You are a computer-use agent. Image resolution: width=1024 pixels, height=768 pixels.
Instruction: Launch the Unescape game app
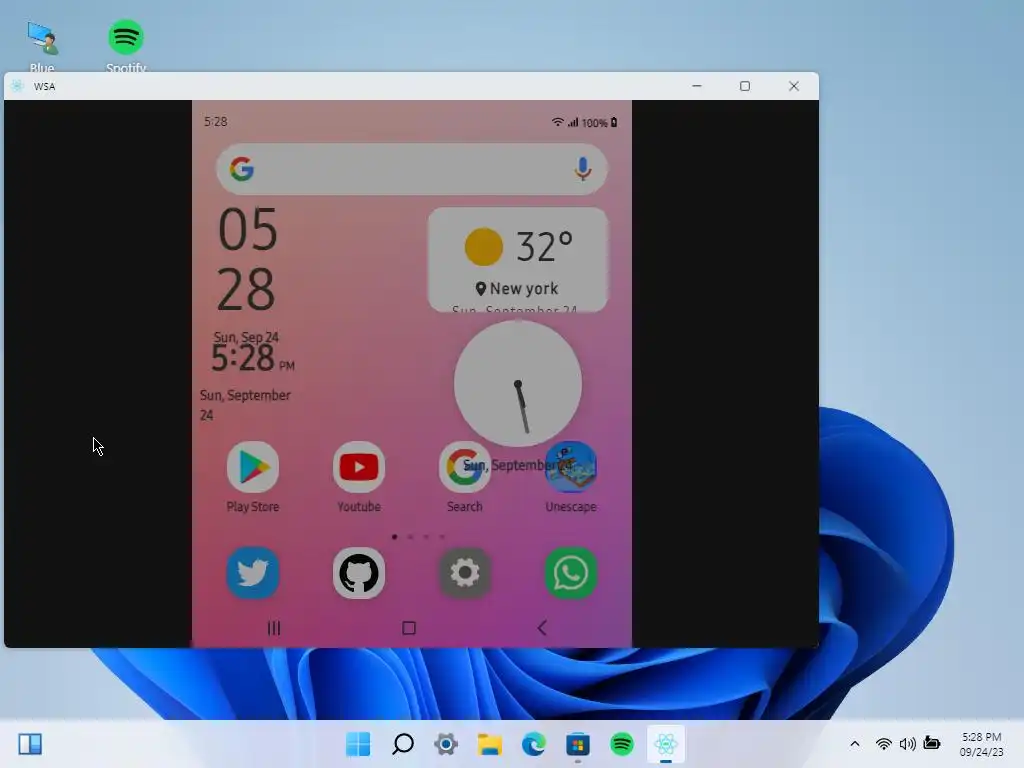click(571, 467)
